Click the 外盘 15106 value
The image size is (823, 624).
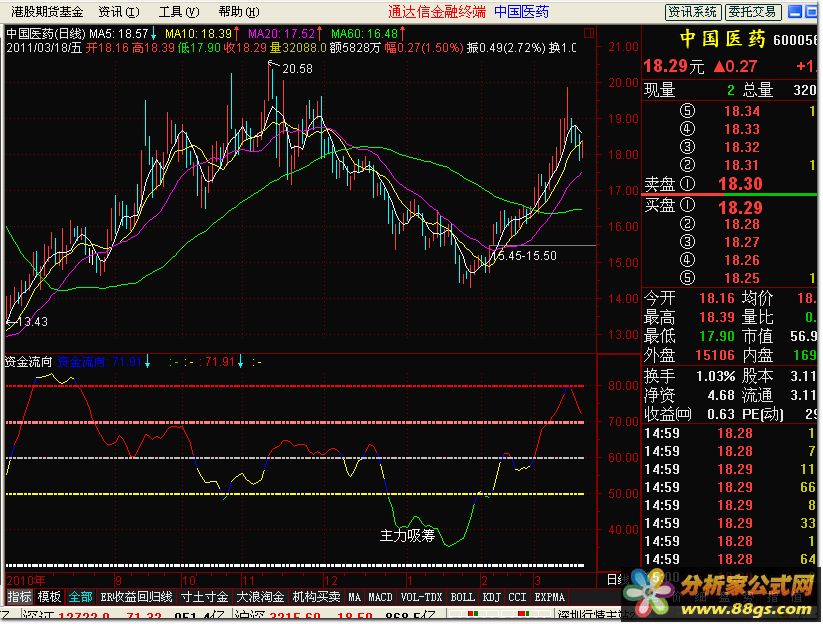[715, 355]
